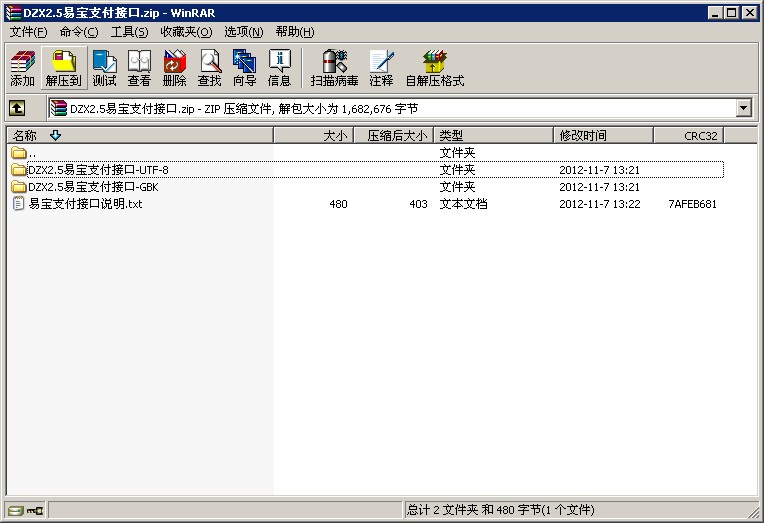Sort by CRC32 column header

tap(688, 136)
